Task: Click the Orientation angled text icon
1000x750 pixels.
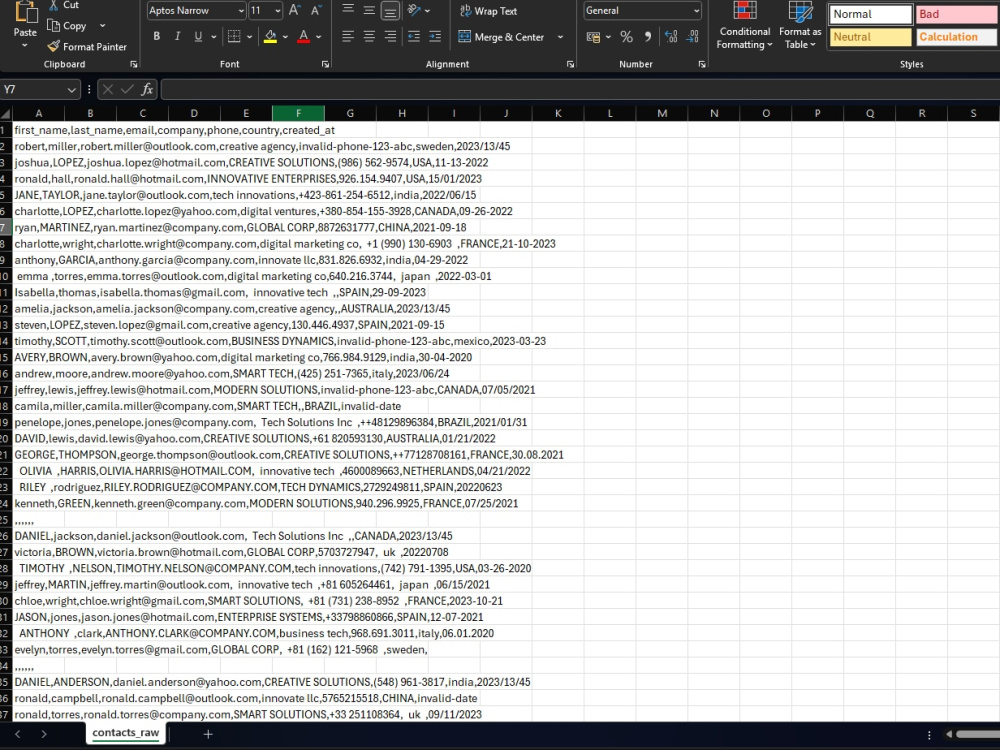Action: 414,10
